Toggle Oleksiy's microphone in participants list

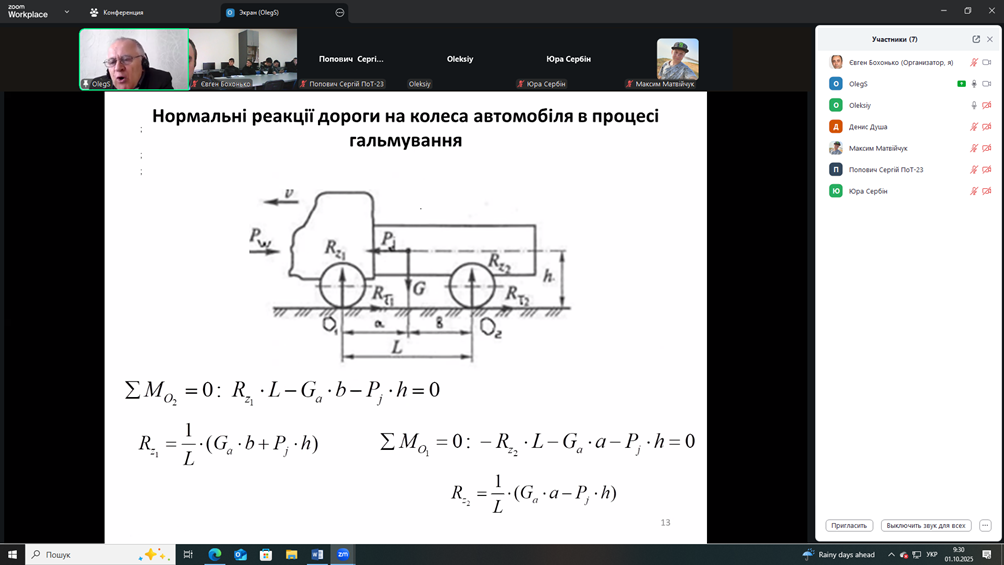click(974, 105)
